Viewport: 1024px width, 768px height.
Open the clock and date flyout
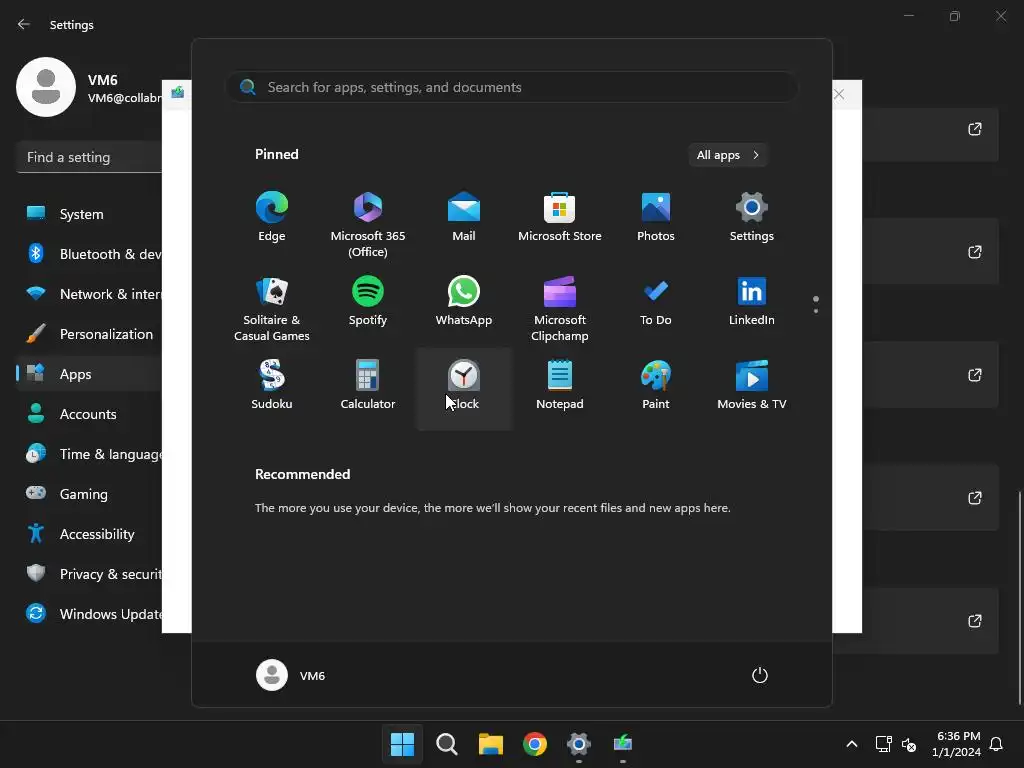(x=956, y=744)
